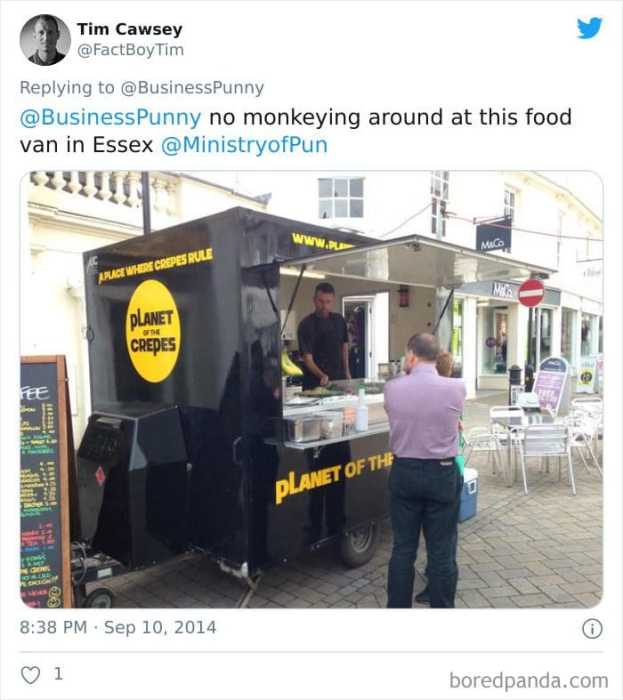This screenshot has width=623, height=700.
Task: Open the tweet info circle icon
Action: point(592,629)
